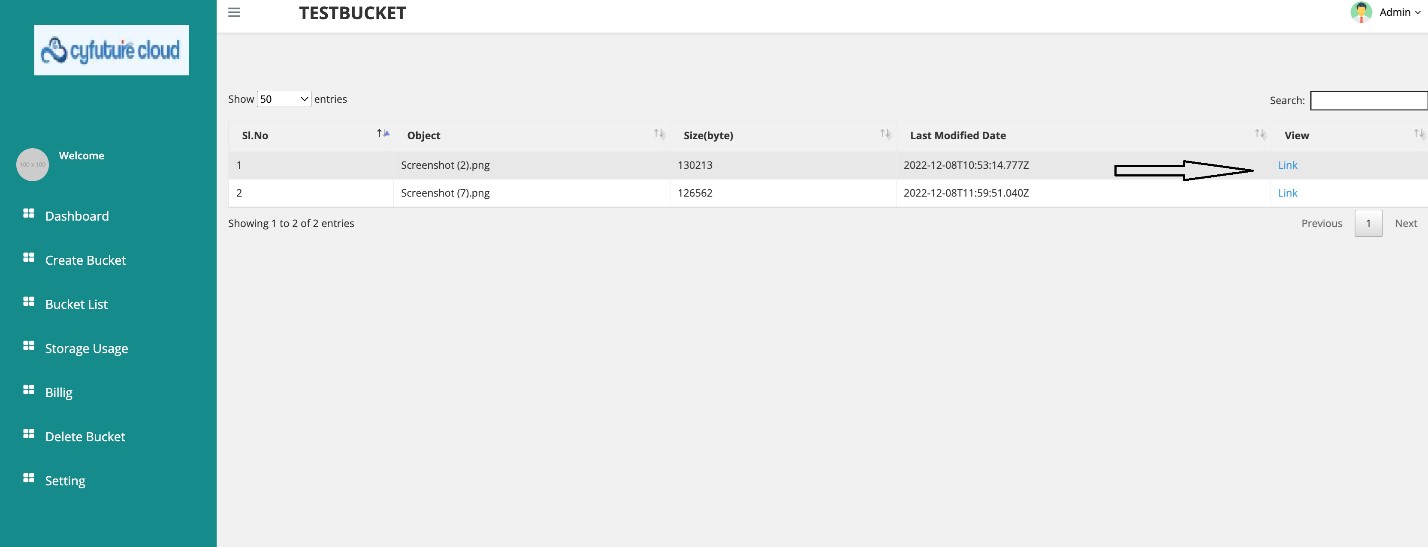Click the Setting sidebar icon

point(29,479)
